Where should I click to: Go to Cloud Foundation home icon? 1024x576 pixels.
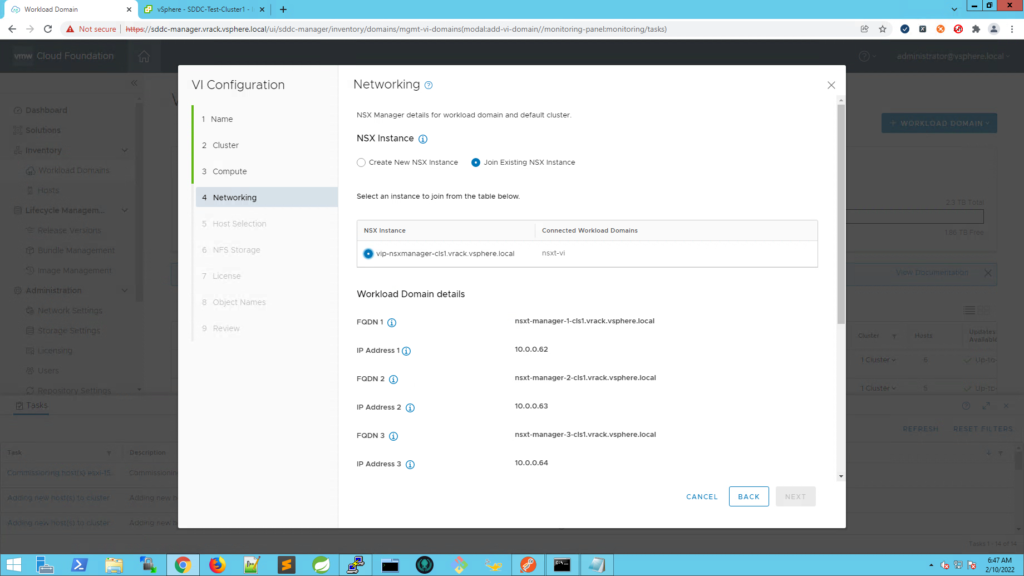(x=144, y=56)
